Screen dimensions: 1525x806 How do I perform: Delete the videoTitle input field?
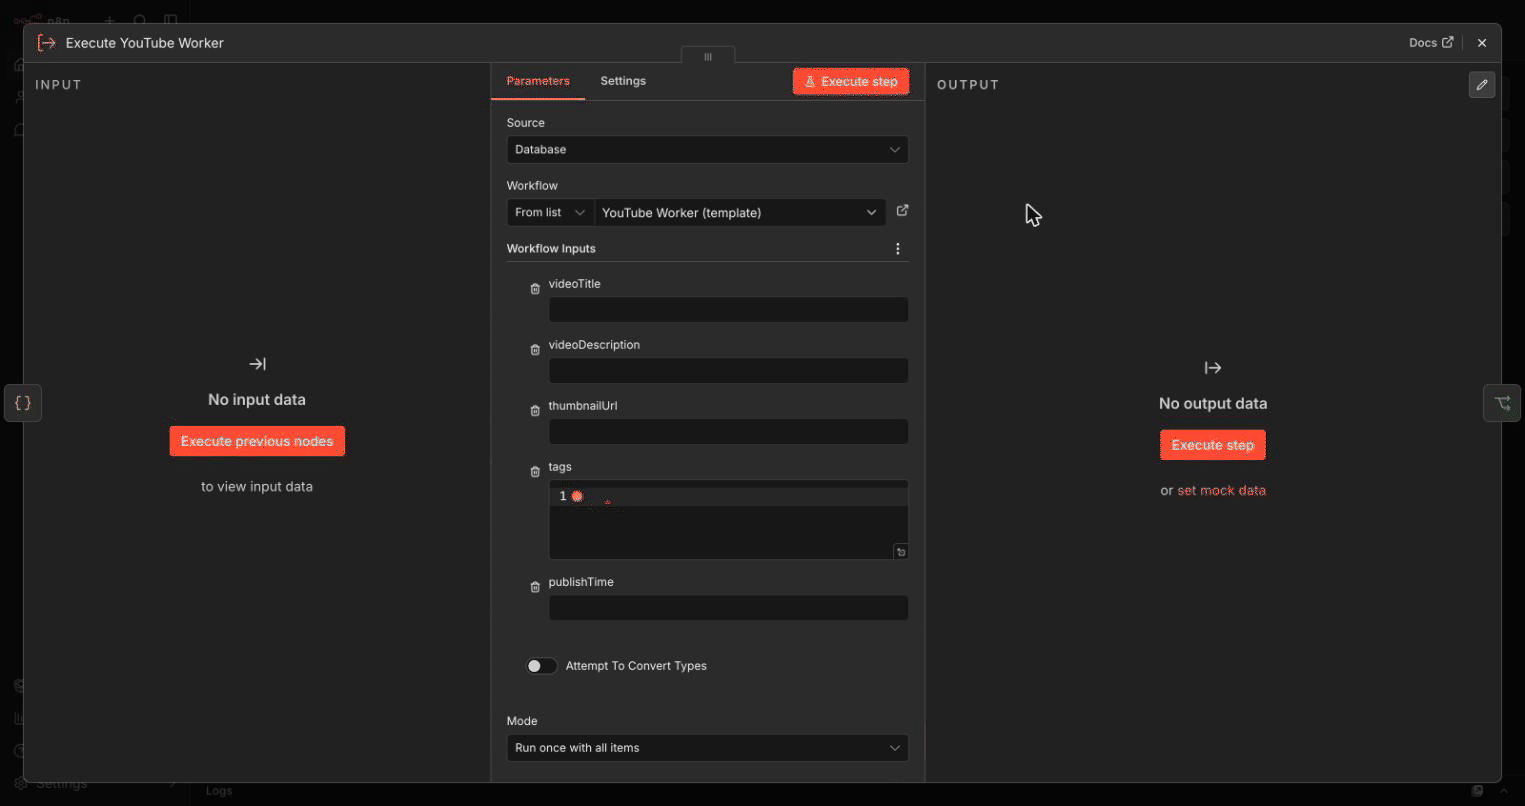pyautogui.click(x=535, y=289)
